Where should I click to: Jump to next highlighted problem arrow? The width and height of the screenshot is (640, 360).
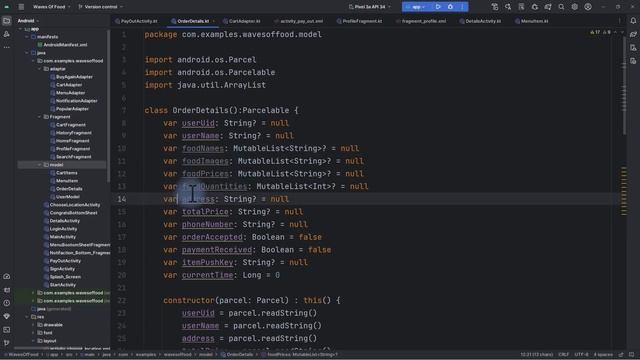(622, 32)
